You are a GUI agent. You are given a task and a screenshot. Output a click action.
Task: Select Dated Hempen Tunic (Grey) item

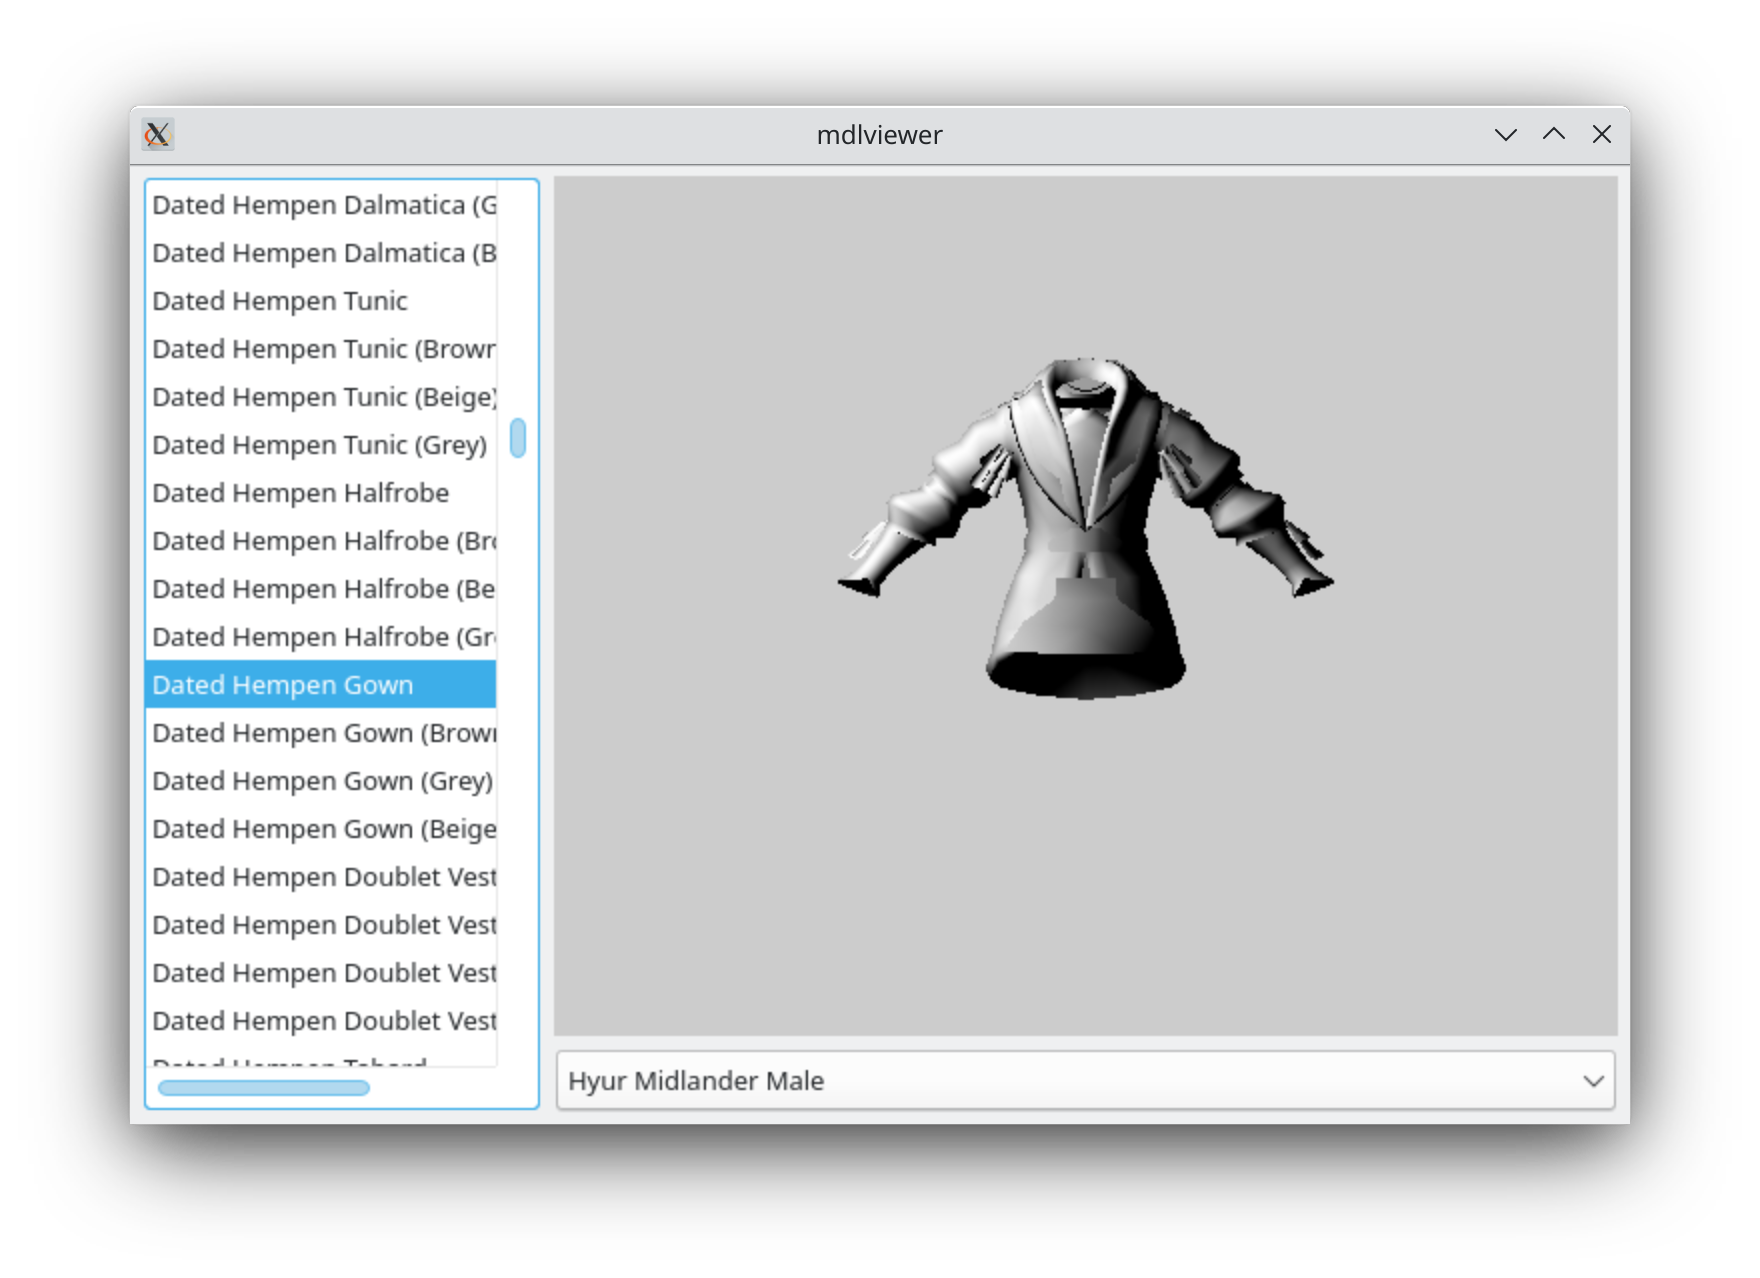321,445
